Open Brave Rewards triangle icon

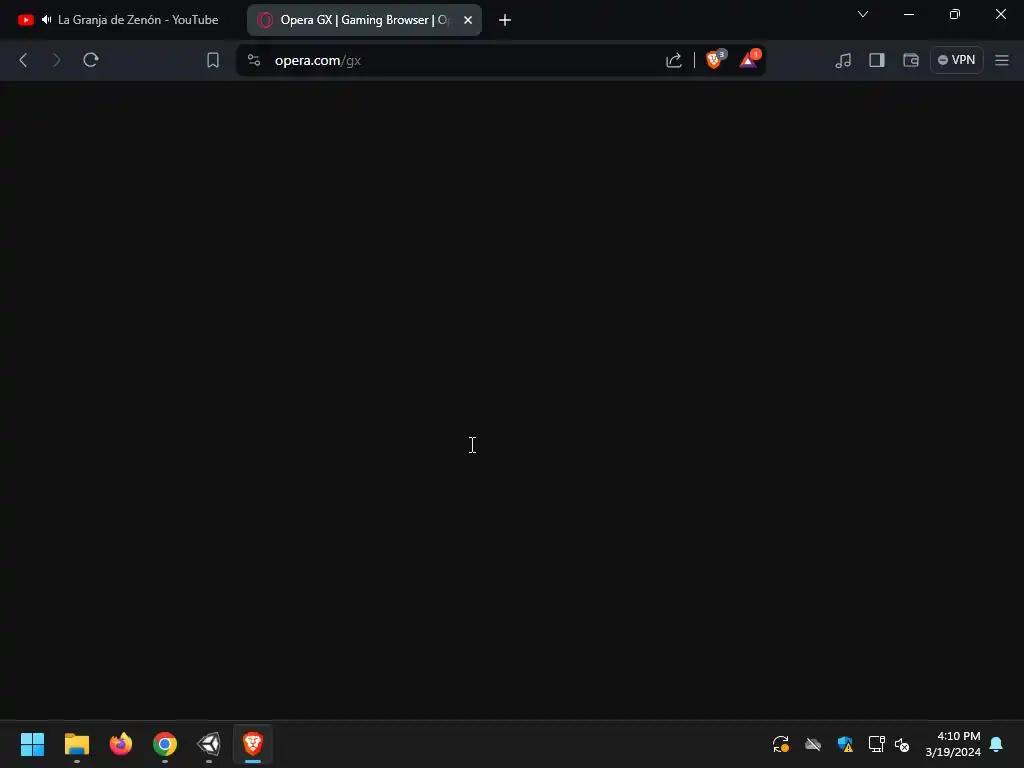click(x=750, y=59)
